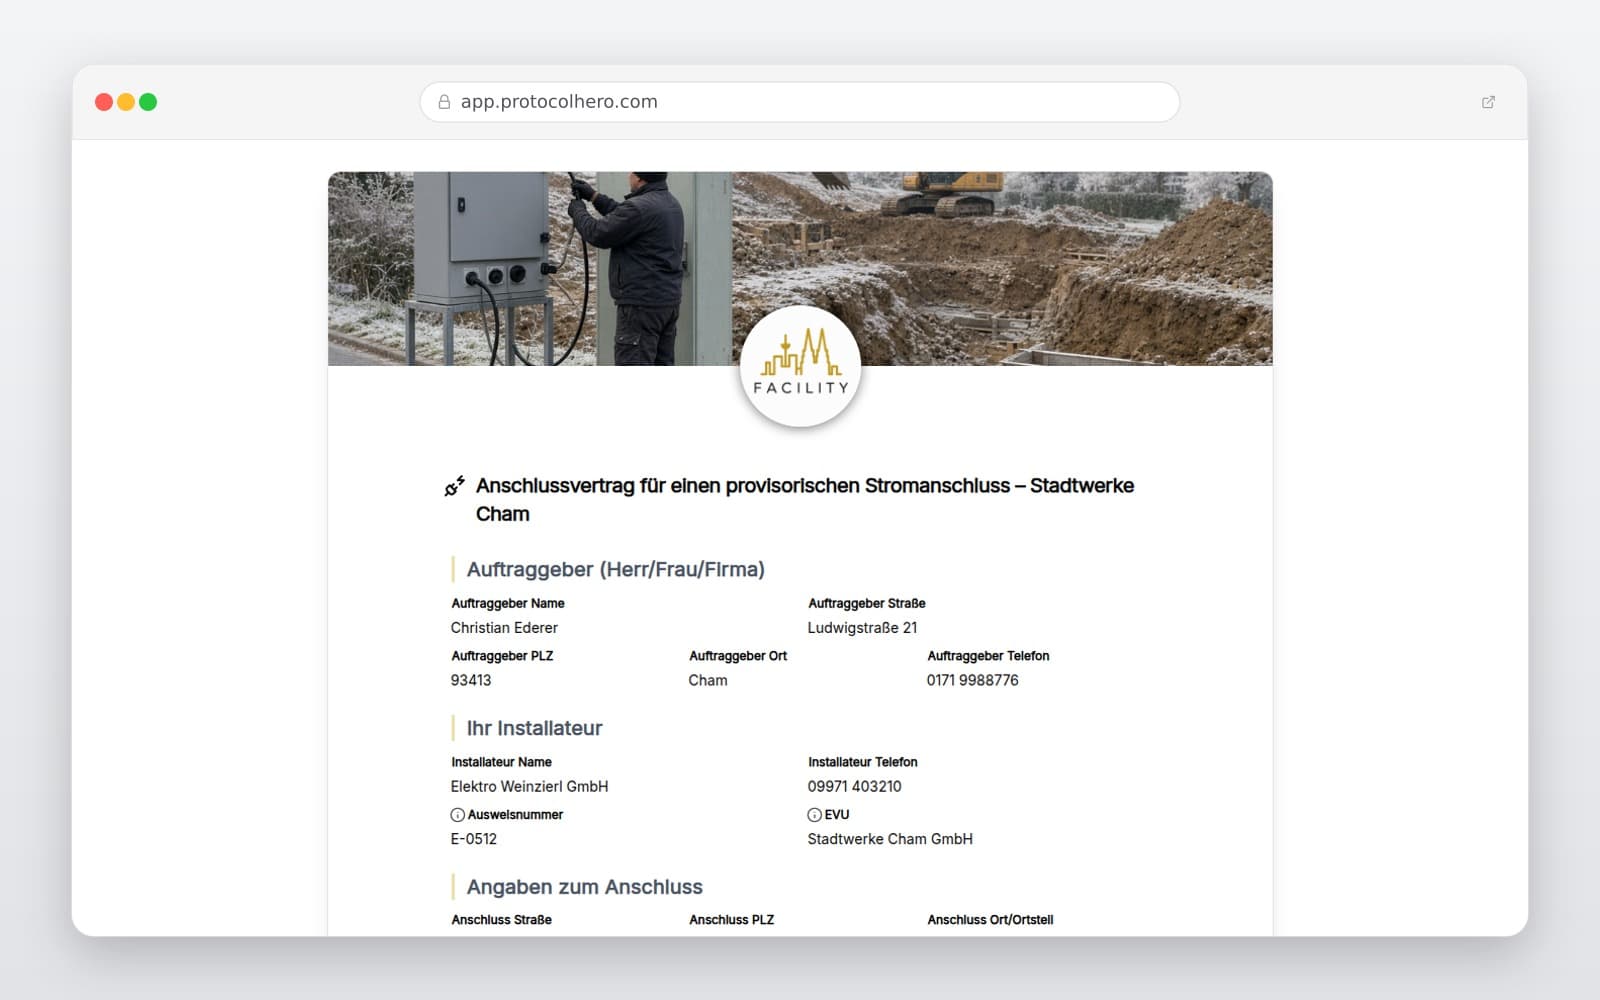Viewport: 1600px width, 1000px height.
Task: Click the Auftraggeber Straße label
Action: coord(867,603)
